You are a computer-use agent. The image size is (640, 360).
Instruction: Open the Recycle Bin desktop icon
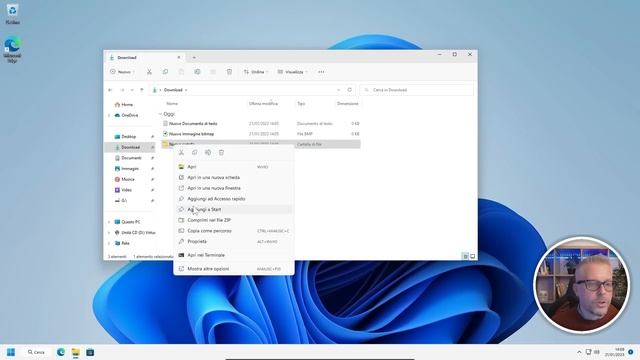(12, 14)
